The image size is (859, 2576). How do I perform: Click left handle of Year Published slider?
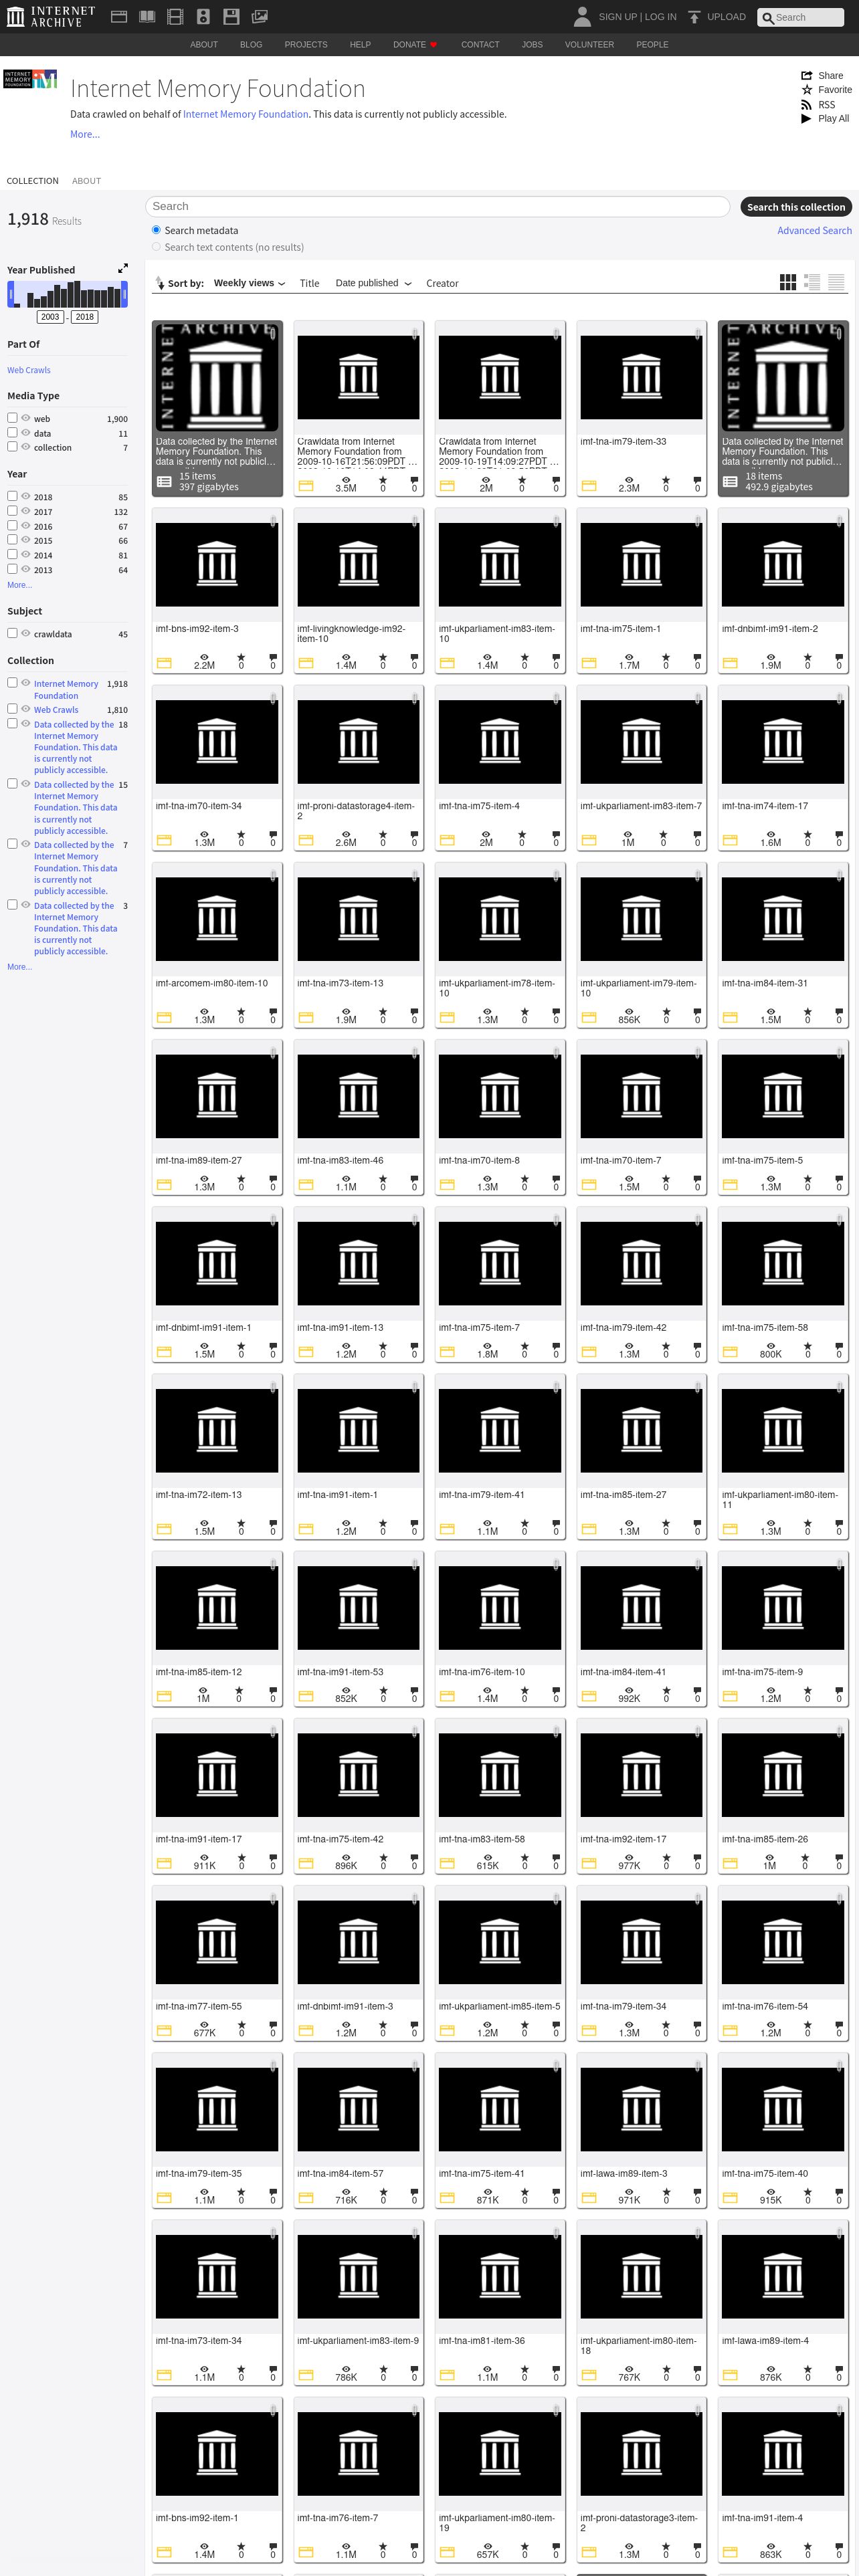(11, 294)
